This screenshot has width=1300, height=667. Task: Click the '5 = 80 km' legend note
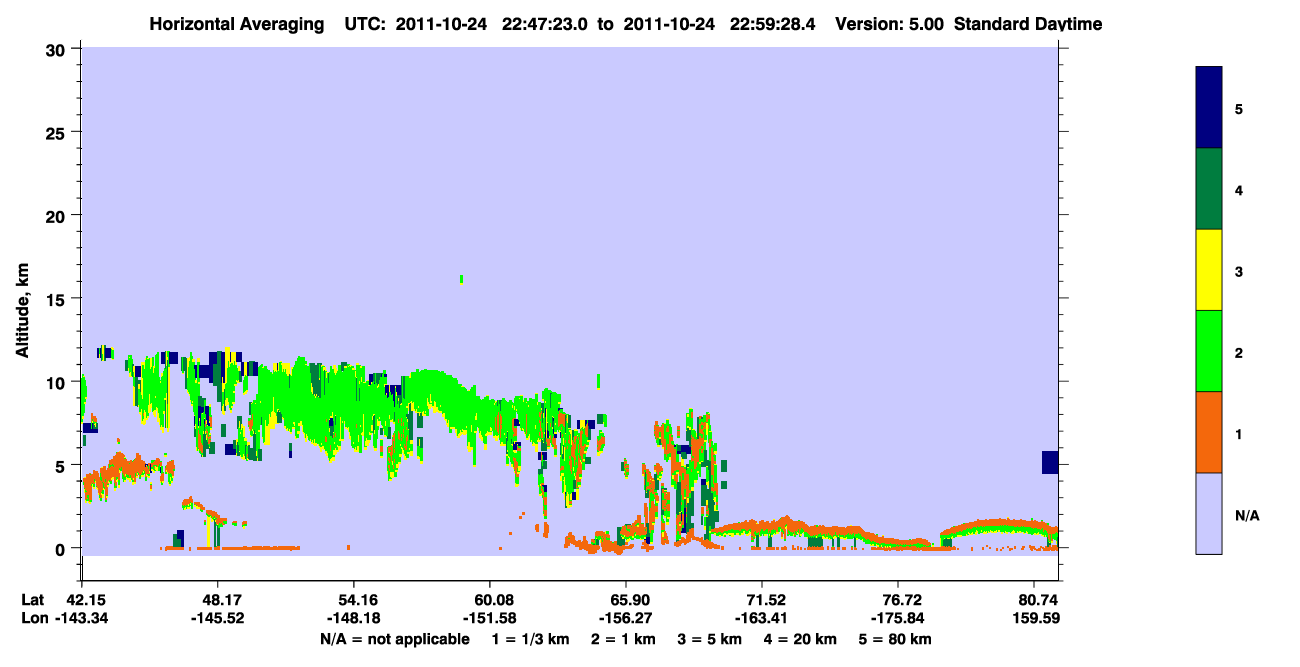[x=896, y=639]
